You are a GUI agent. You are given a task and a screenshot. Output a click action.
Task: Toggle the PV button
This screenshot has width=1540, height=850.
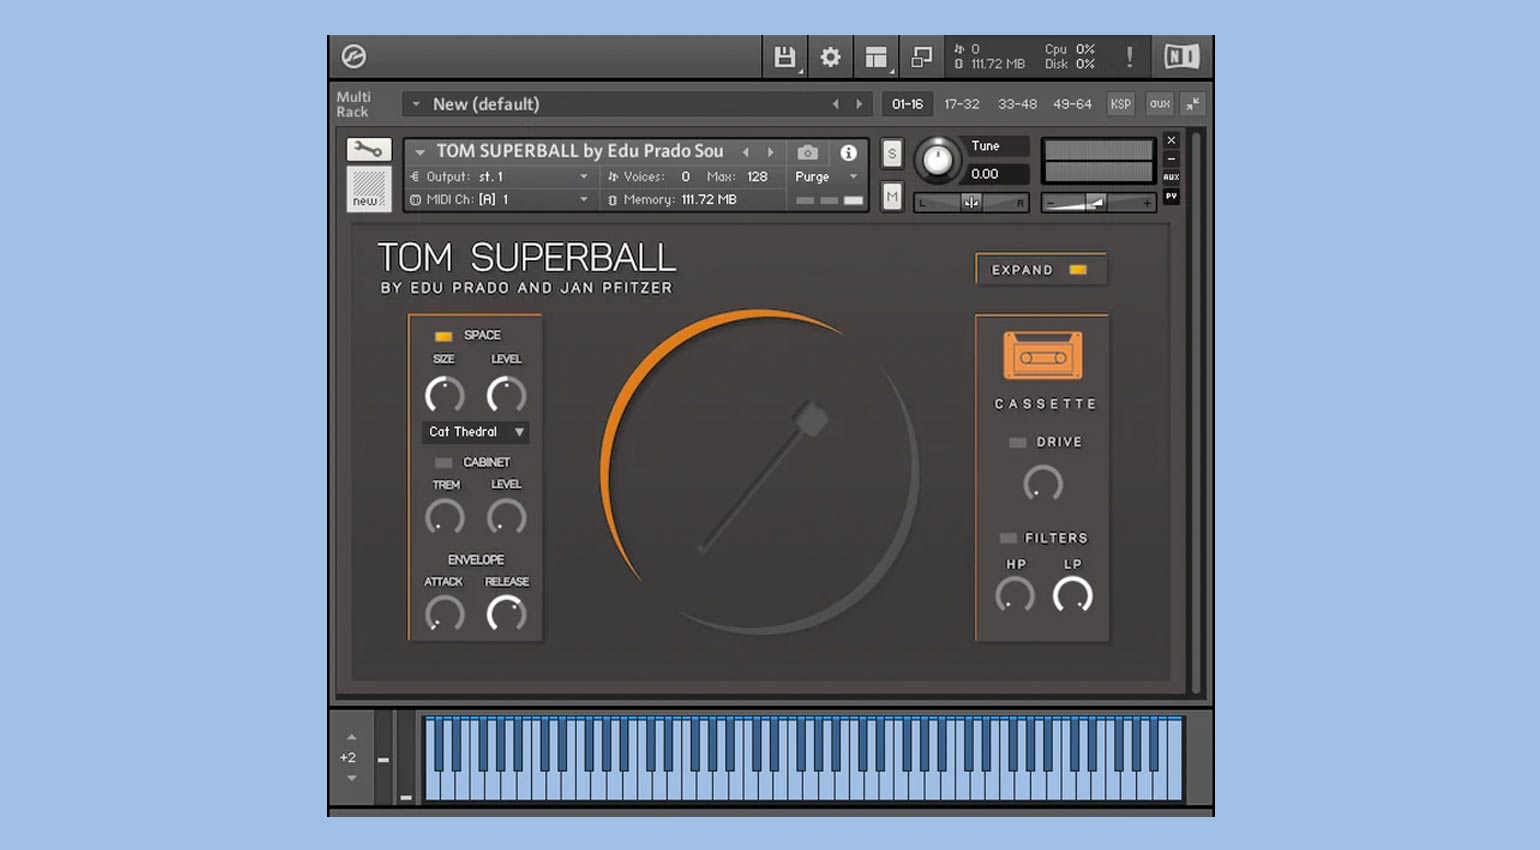[1171, 196]
